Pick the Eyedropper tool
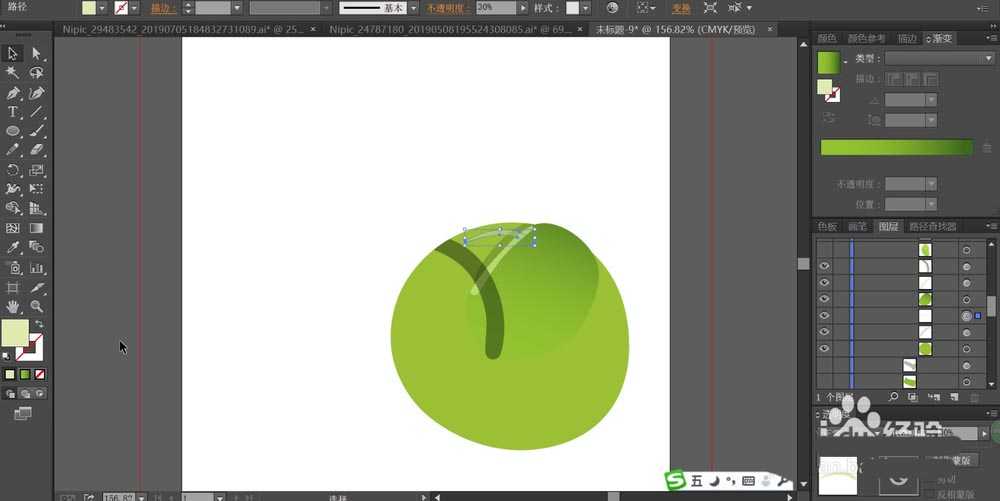This screenshot has height=501, width=1000. click(x=13, y=247)
